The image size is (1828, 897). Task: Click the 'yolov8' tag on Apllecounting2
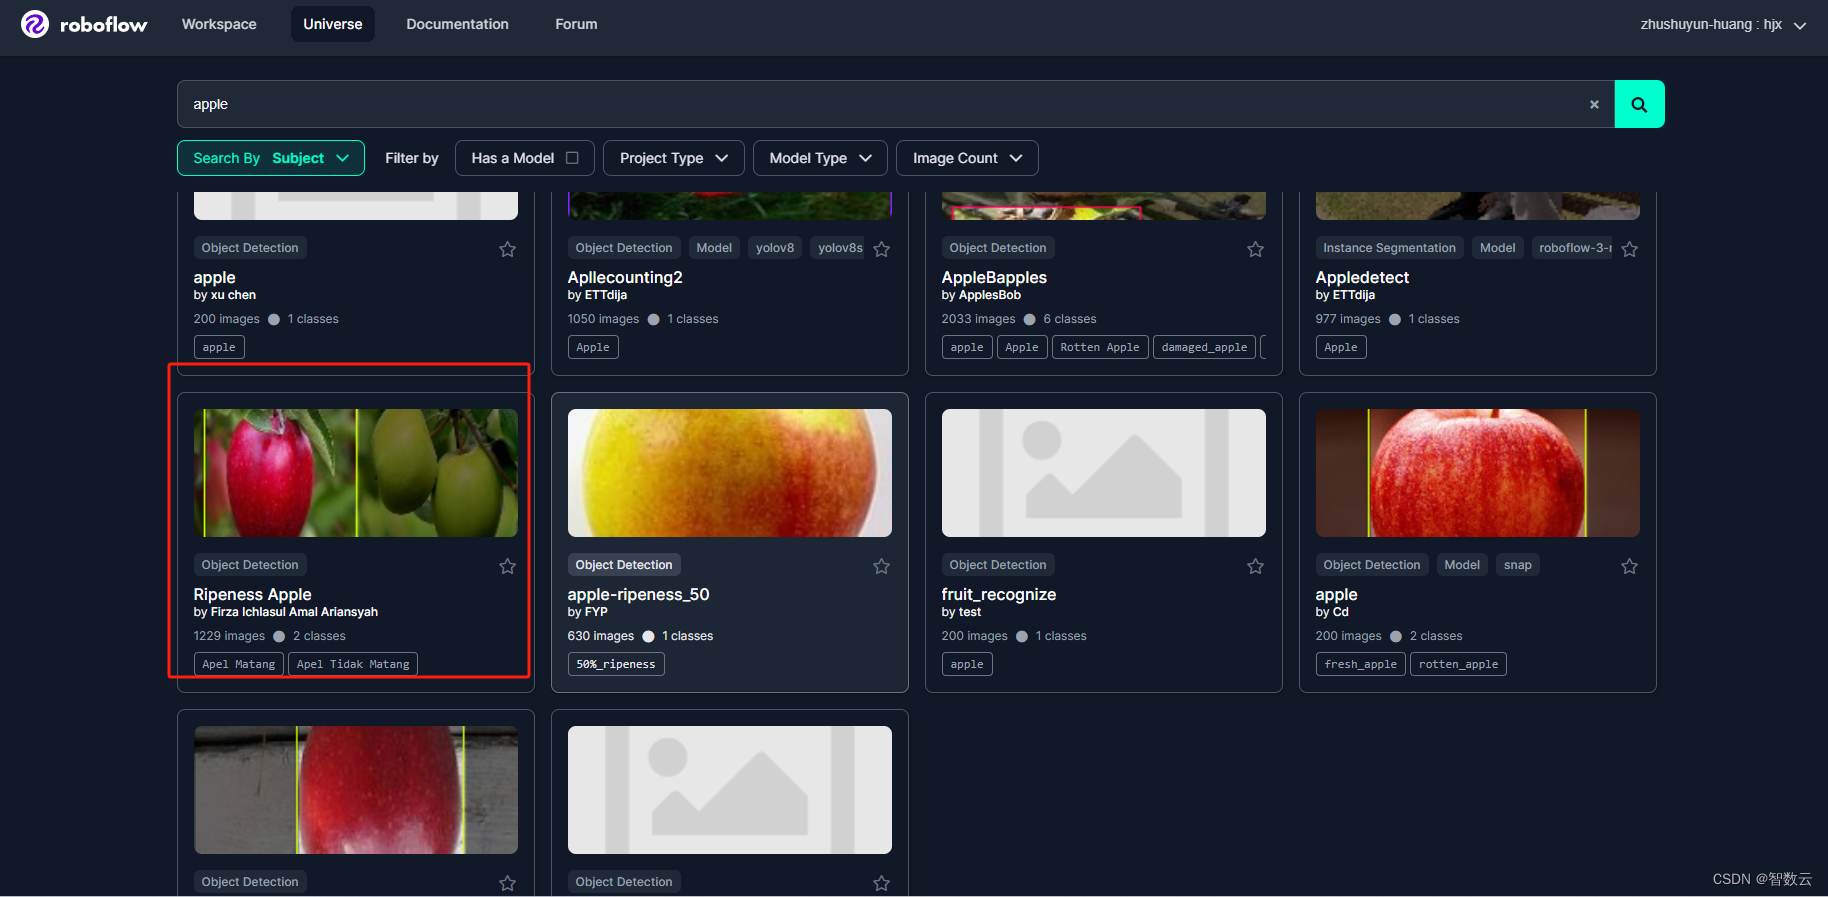775,248
